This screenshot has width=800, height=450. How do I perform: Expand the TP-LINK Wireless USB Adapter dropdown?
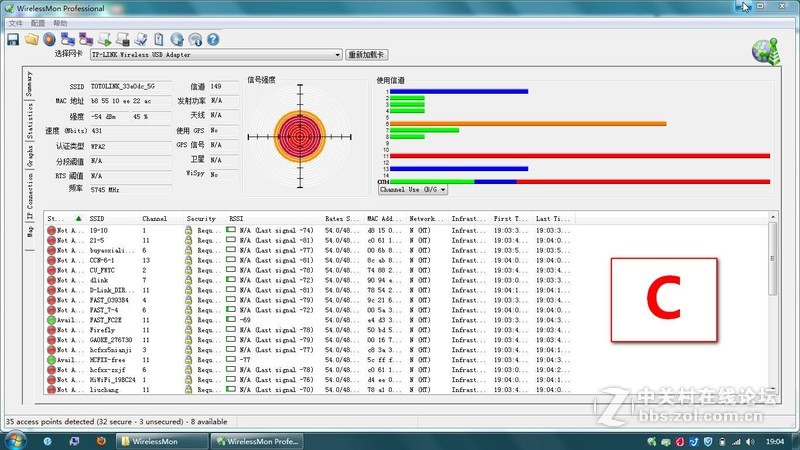337,55
